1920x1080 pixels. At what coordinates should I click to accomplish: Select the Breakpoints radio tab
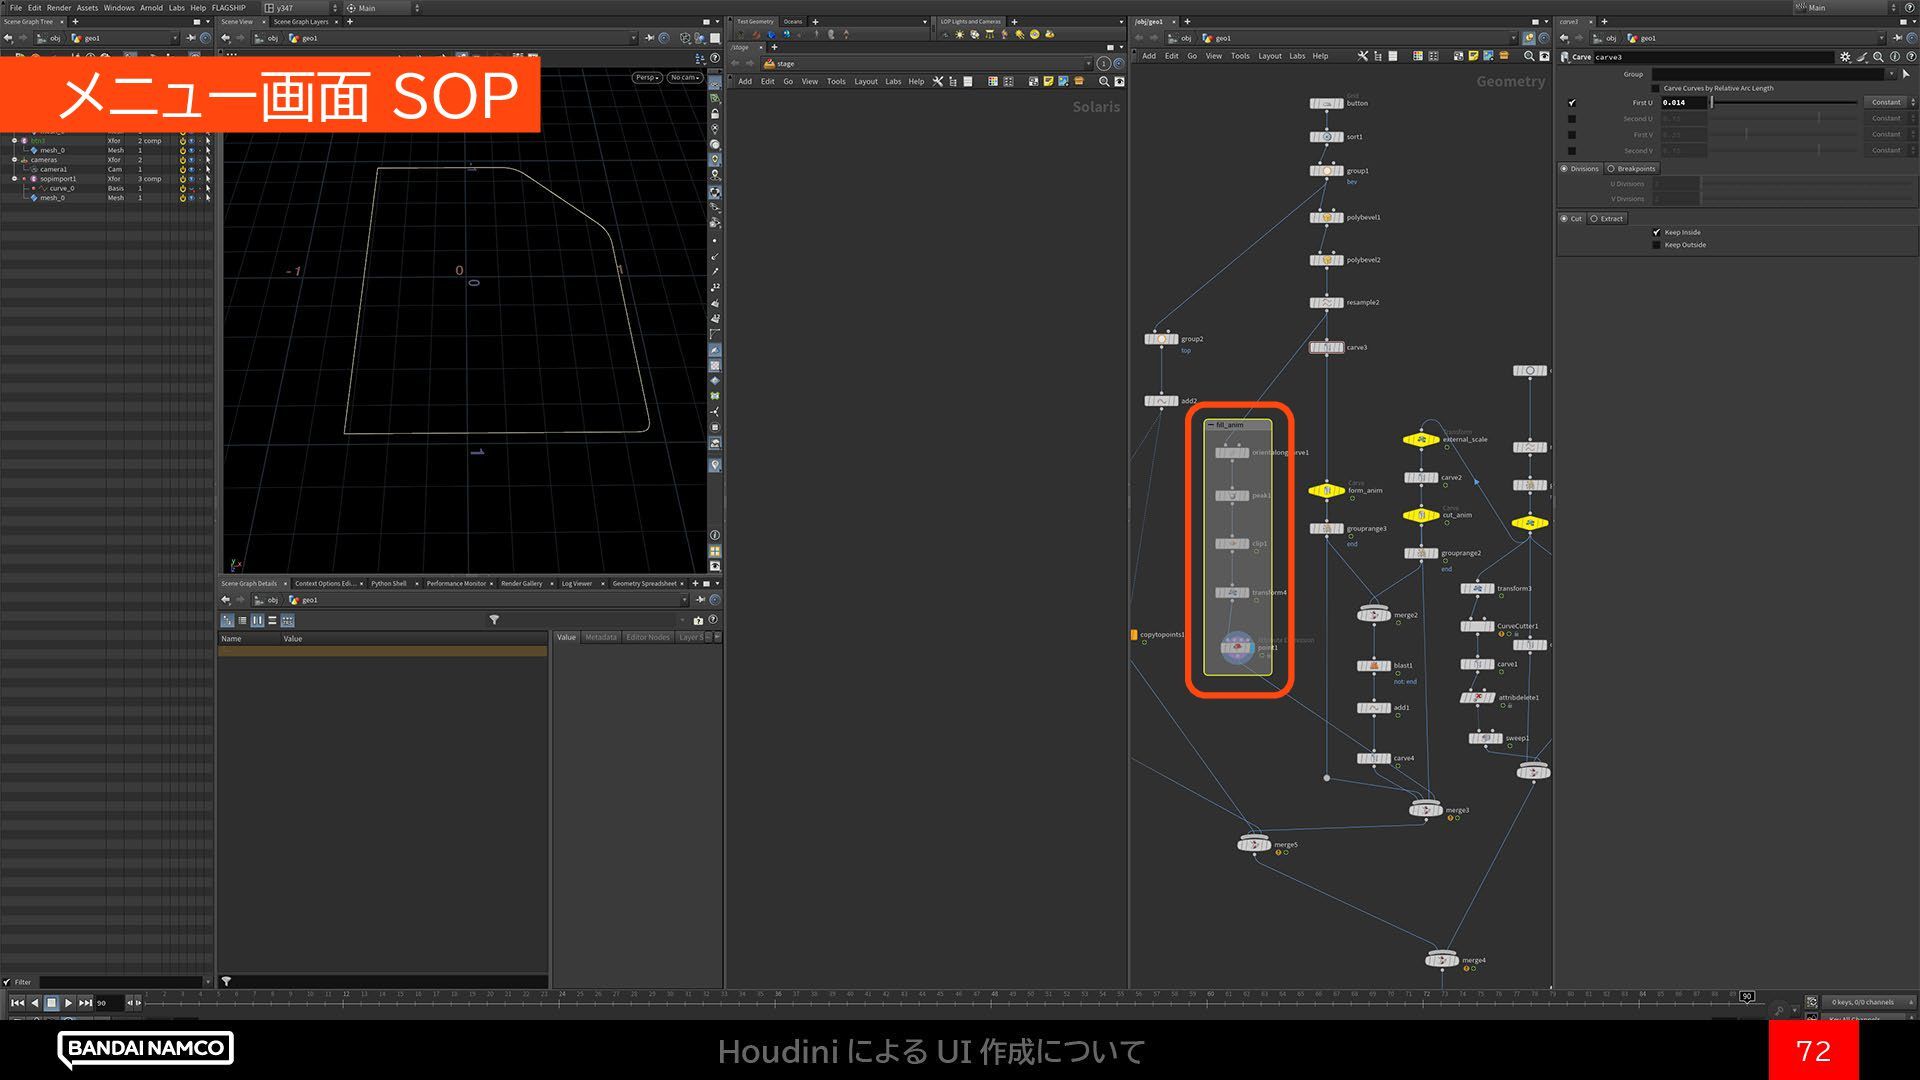(x=1630, y=168)
